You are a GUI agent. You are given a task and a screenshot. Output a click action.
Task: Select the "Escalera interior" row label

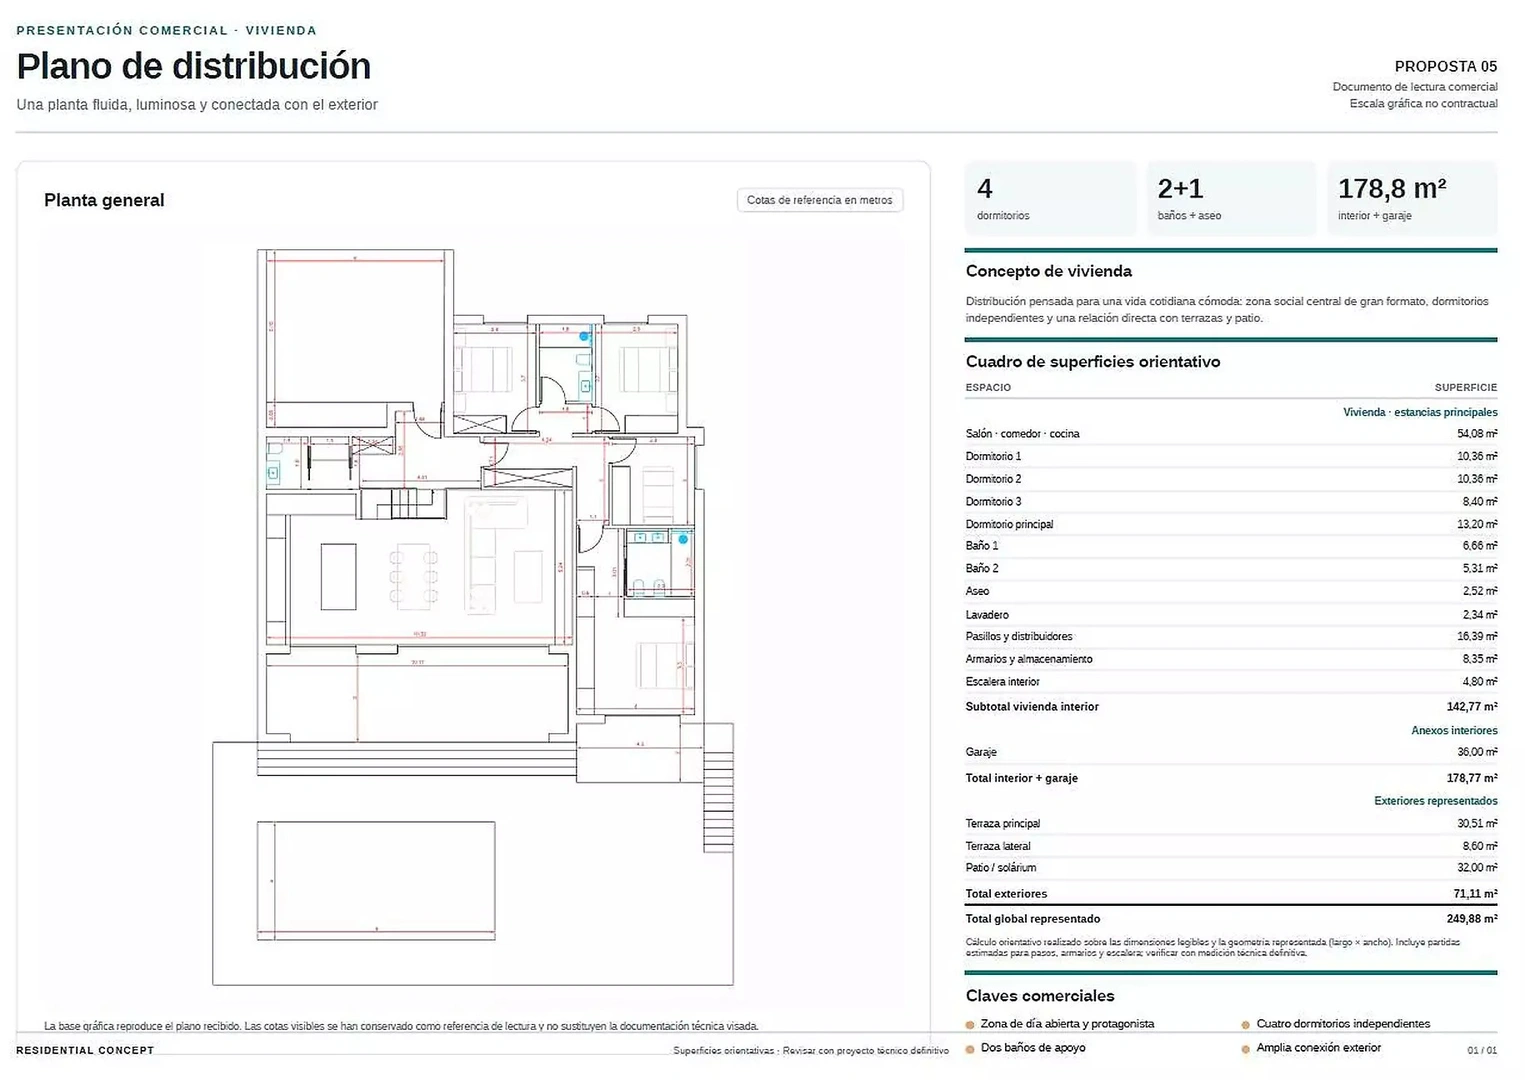point(1003,682)
